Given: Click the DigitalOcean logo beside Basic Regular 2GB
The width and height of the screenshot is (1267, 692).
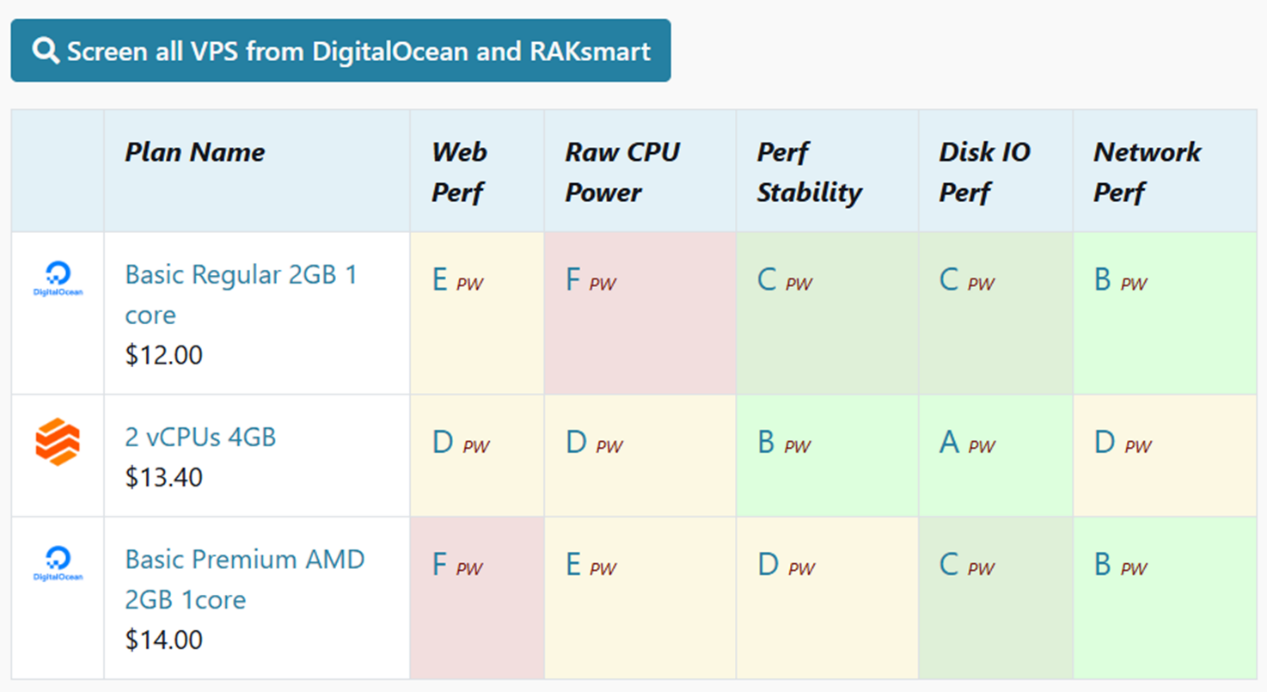Looking at the screenshot, I should pos(58,279).
